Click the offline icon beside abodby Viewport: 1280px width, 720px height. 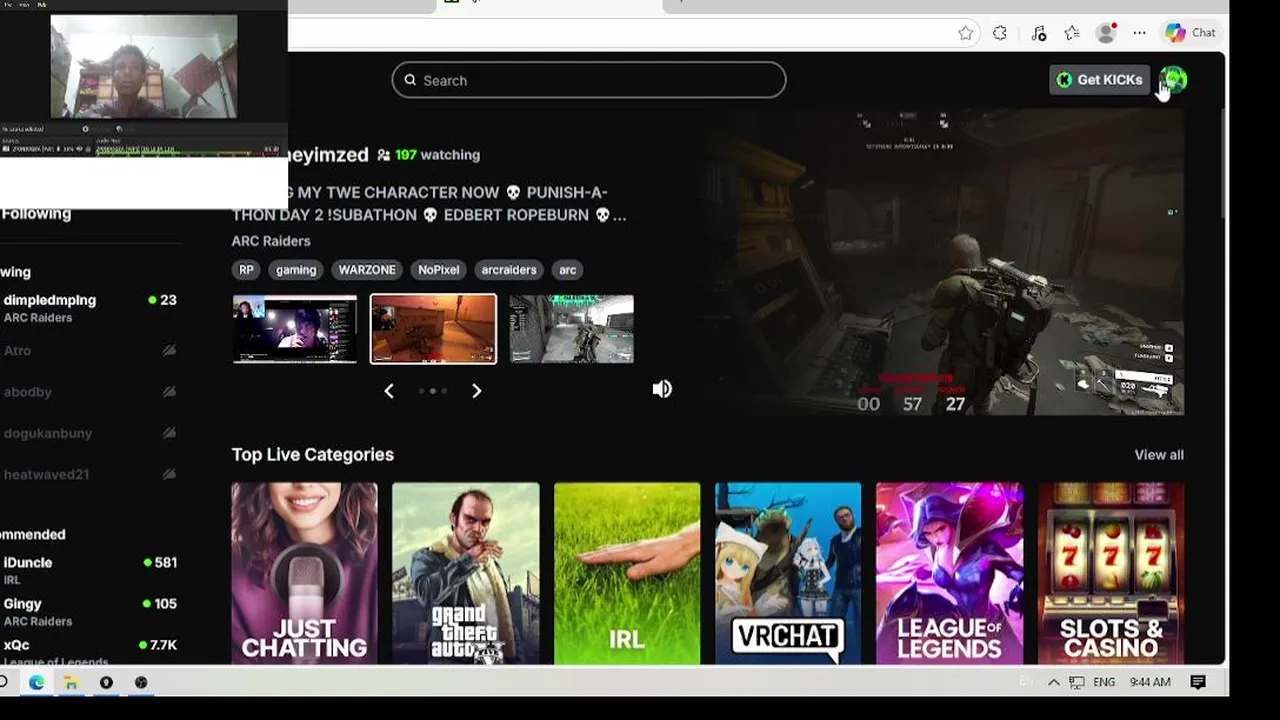coord(169,392)
